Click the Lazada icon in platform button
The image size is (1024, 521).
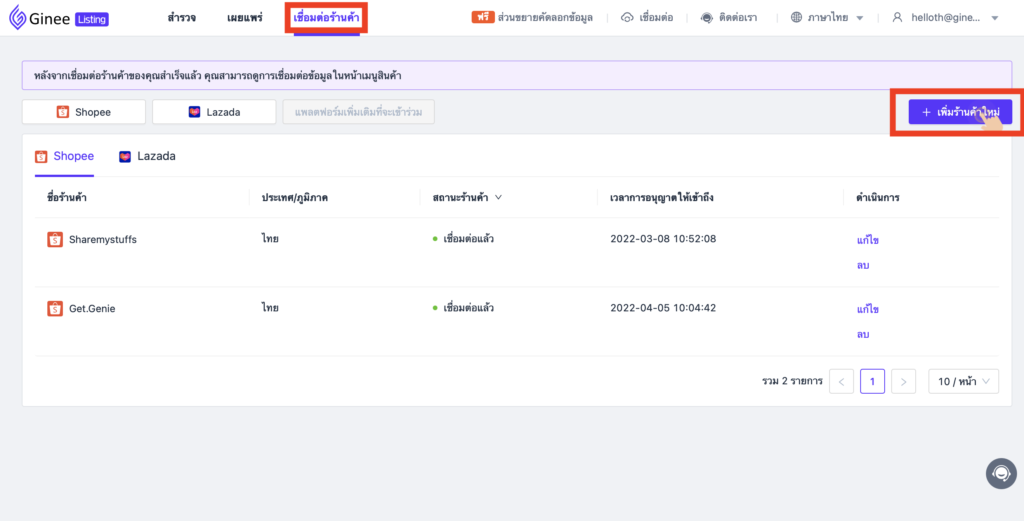click(x=194, y=112)
